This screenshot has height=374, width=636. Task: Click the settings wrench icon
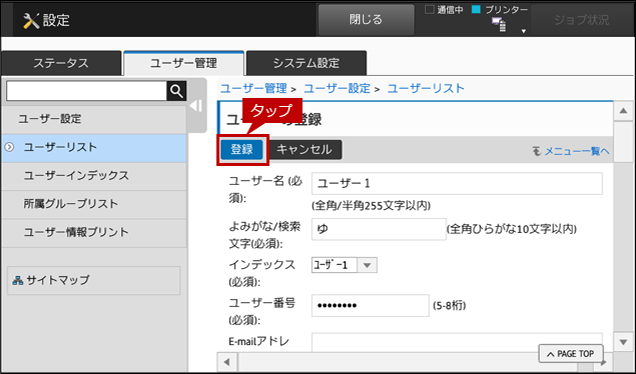(x=31, y=20)
